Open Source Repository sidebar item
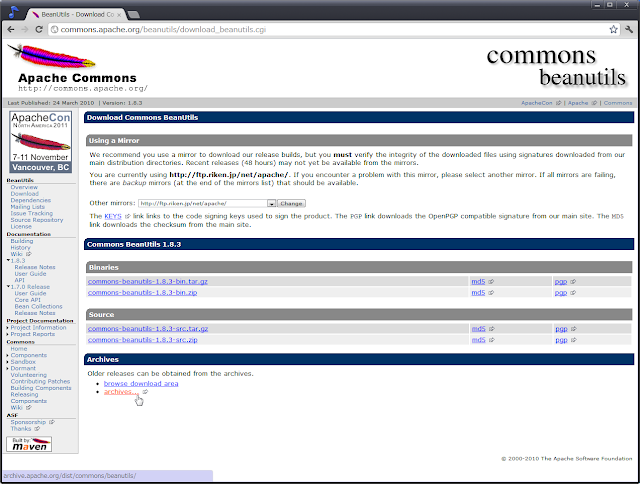This screenshot has height=484, width=640. point(37,220)
